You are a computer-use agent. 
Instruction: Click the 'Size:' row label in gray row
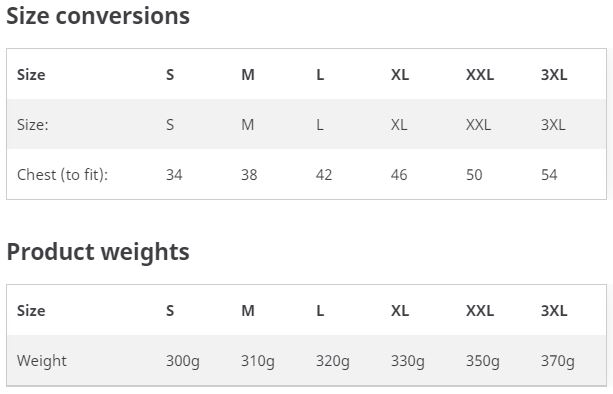[33, 125]
